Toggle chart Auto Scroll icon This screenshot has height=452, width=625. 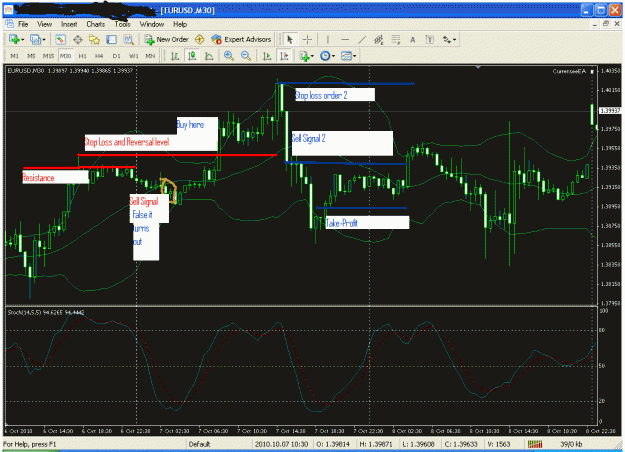click(x=267, y=56)
